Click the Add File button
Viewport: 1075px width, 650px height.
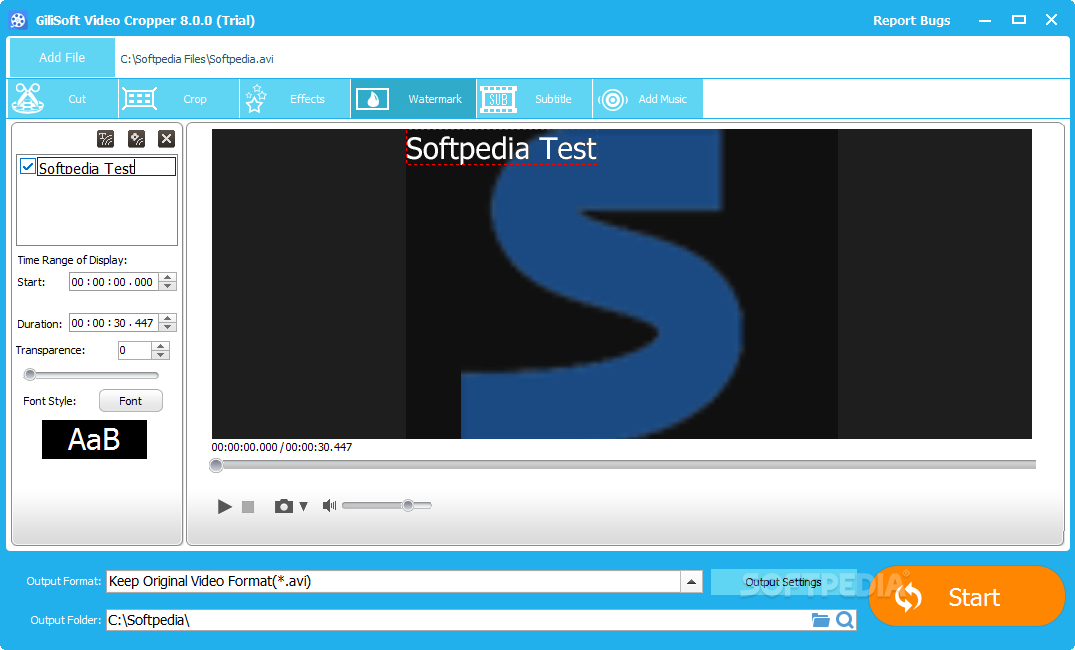click(62, 58)
